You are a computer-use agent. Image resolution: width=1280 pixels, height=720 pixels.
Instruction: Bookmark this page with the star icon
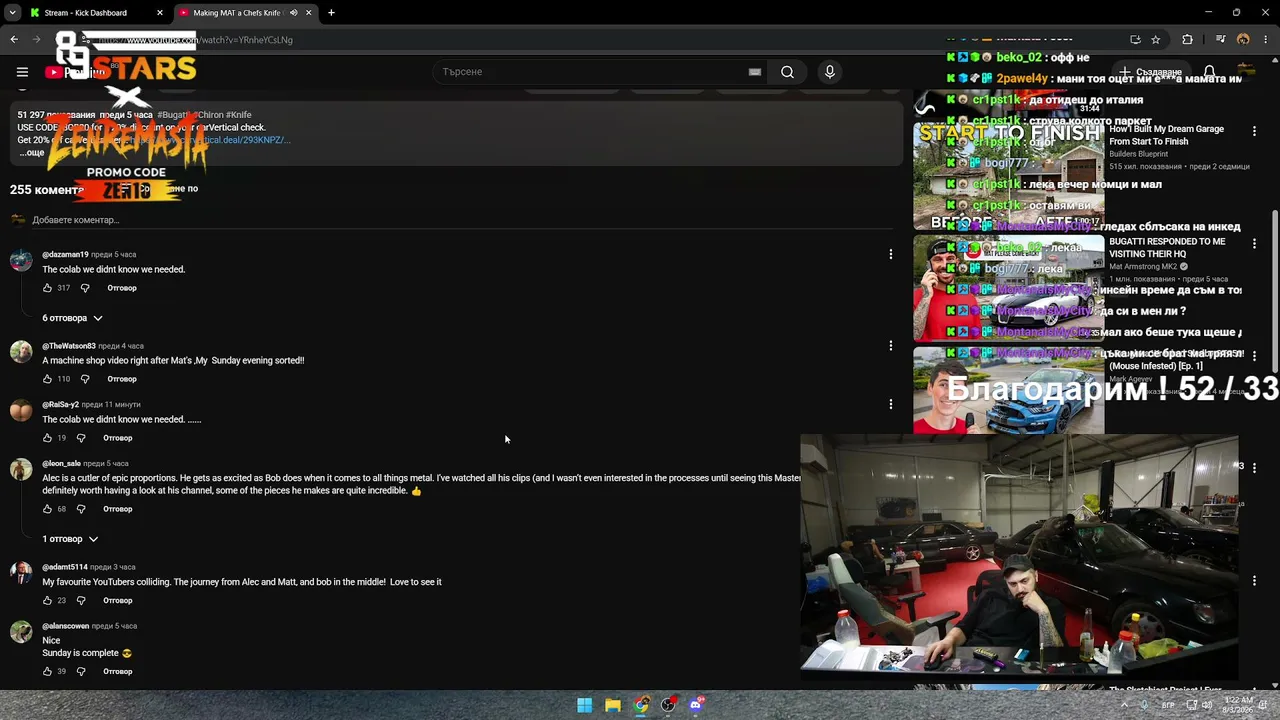[1156, 40]
